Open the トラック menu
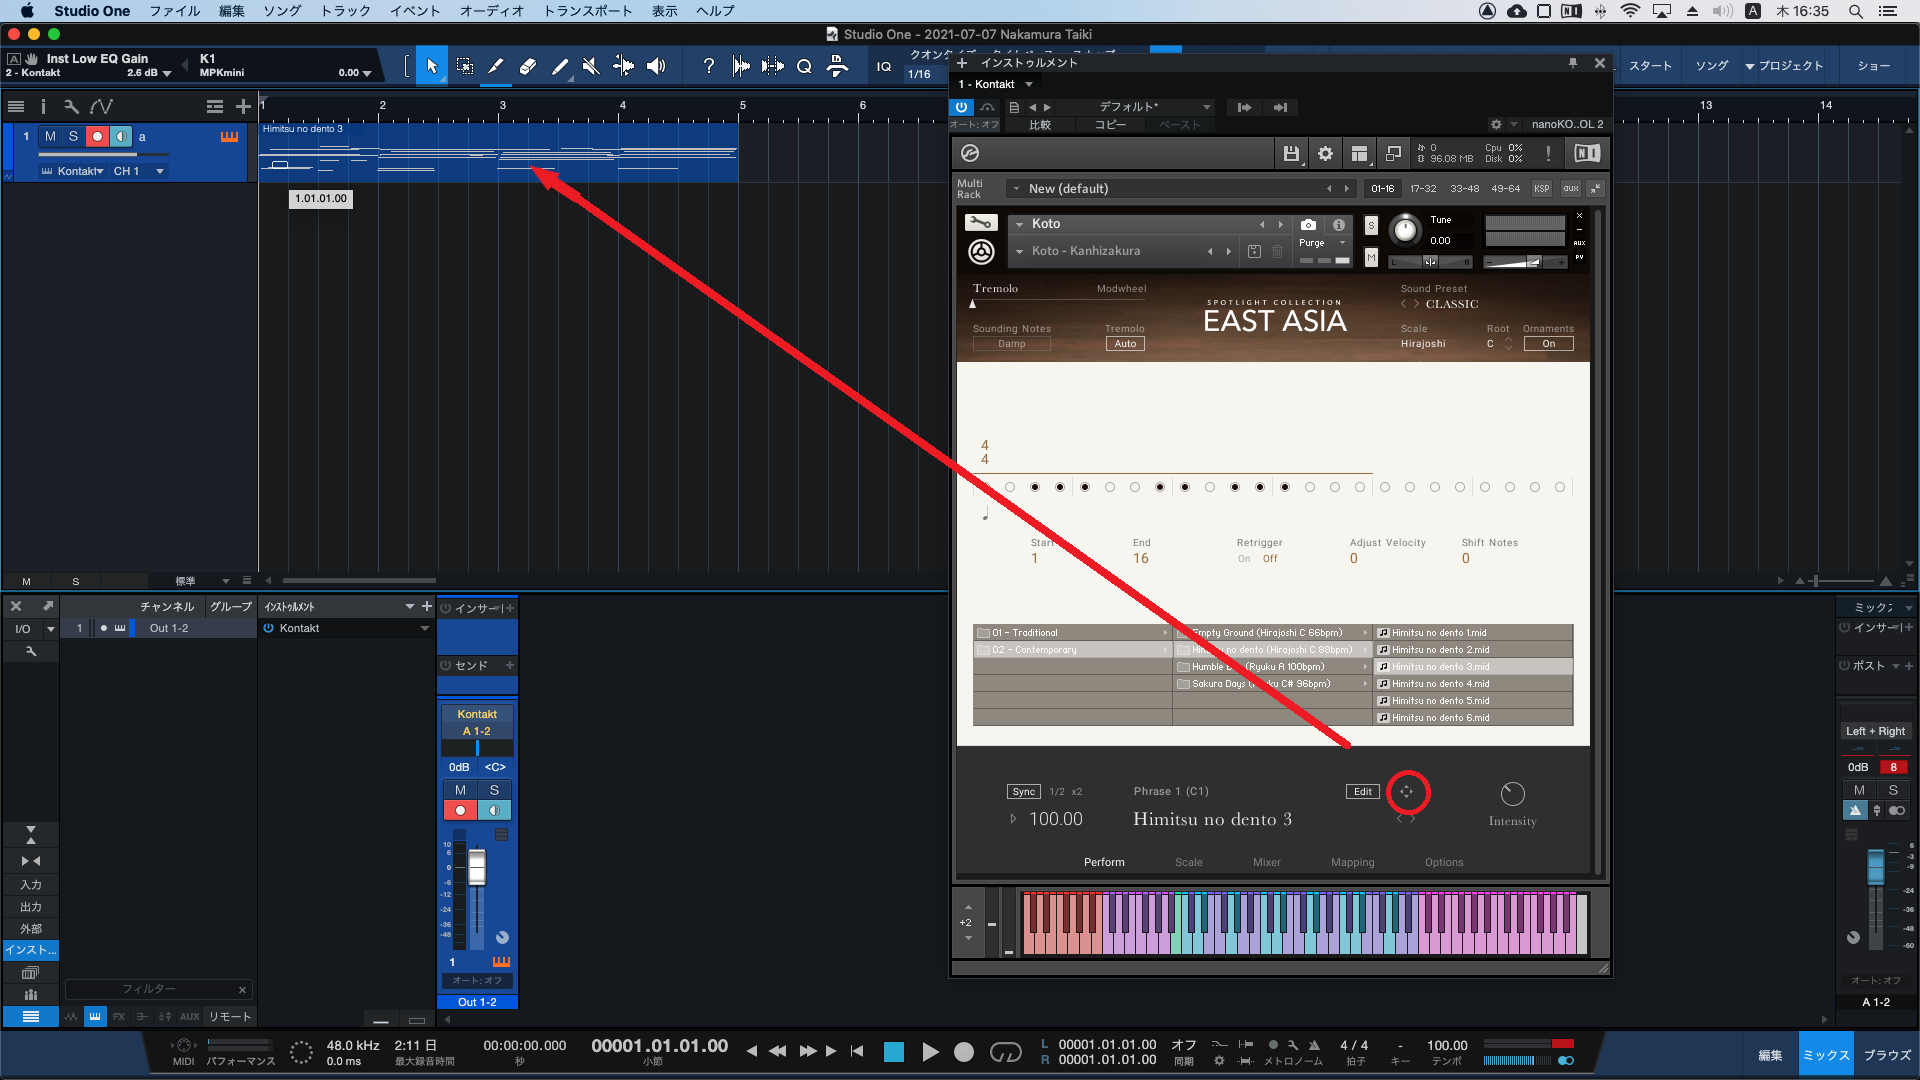Image resolution: width=1920 pixels, height=1080 pixels. pyautogui.click(x=345, y=11)
